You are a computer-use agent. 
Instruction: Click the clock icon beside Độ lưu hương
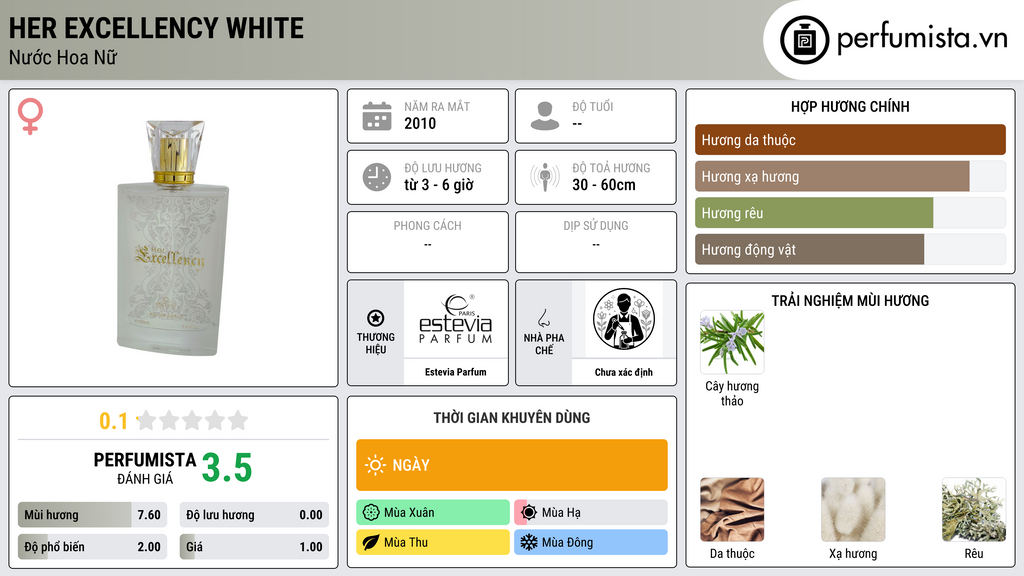point(377,177)
